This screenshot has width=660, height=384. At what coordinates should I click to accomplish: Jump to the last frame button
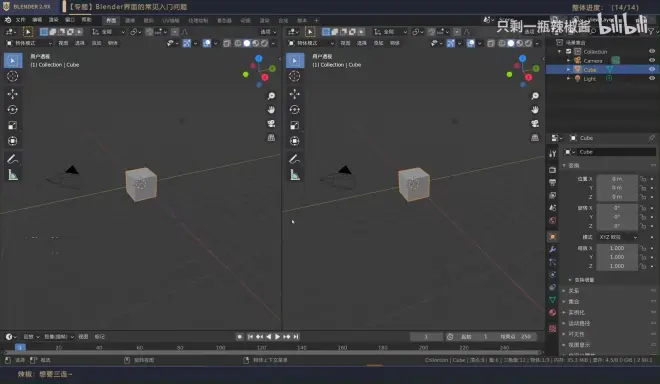click(x=296, y=336)
